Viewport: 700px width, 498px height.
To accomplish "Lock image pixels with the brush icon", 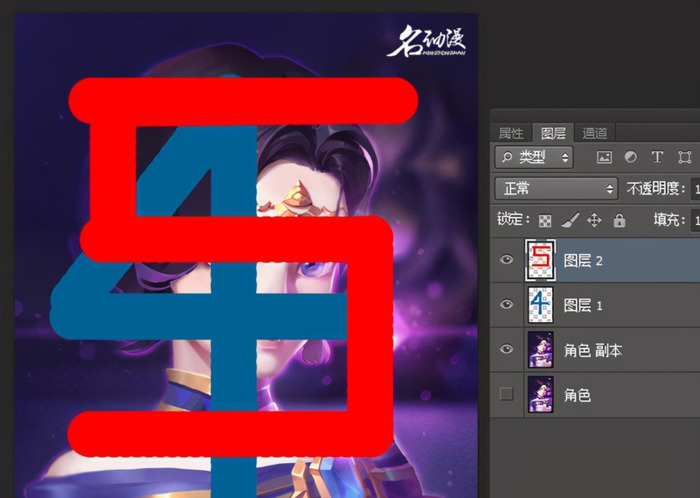I will (569, 220).
